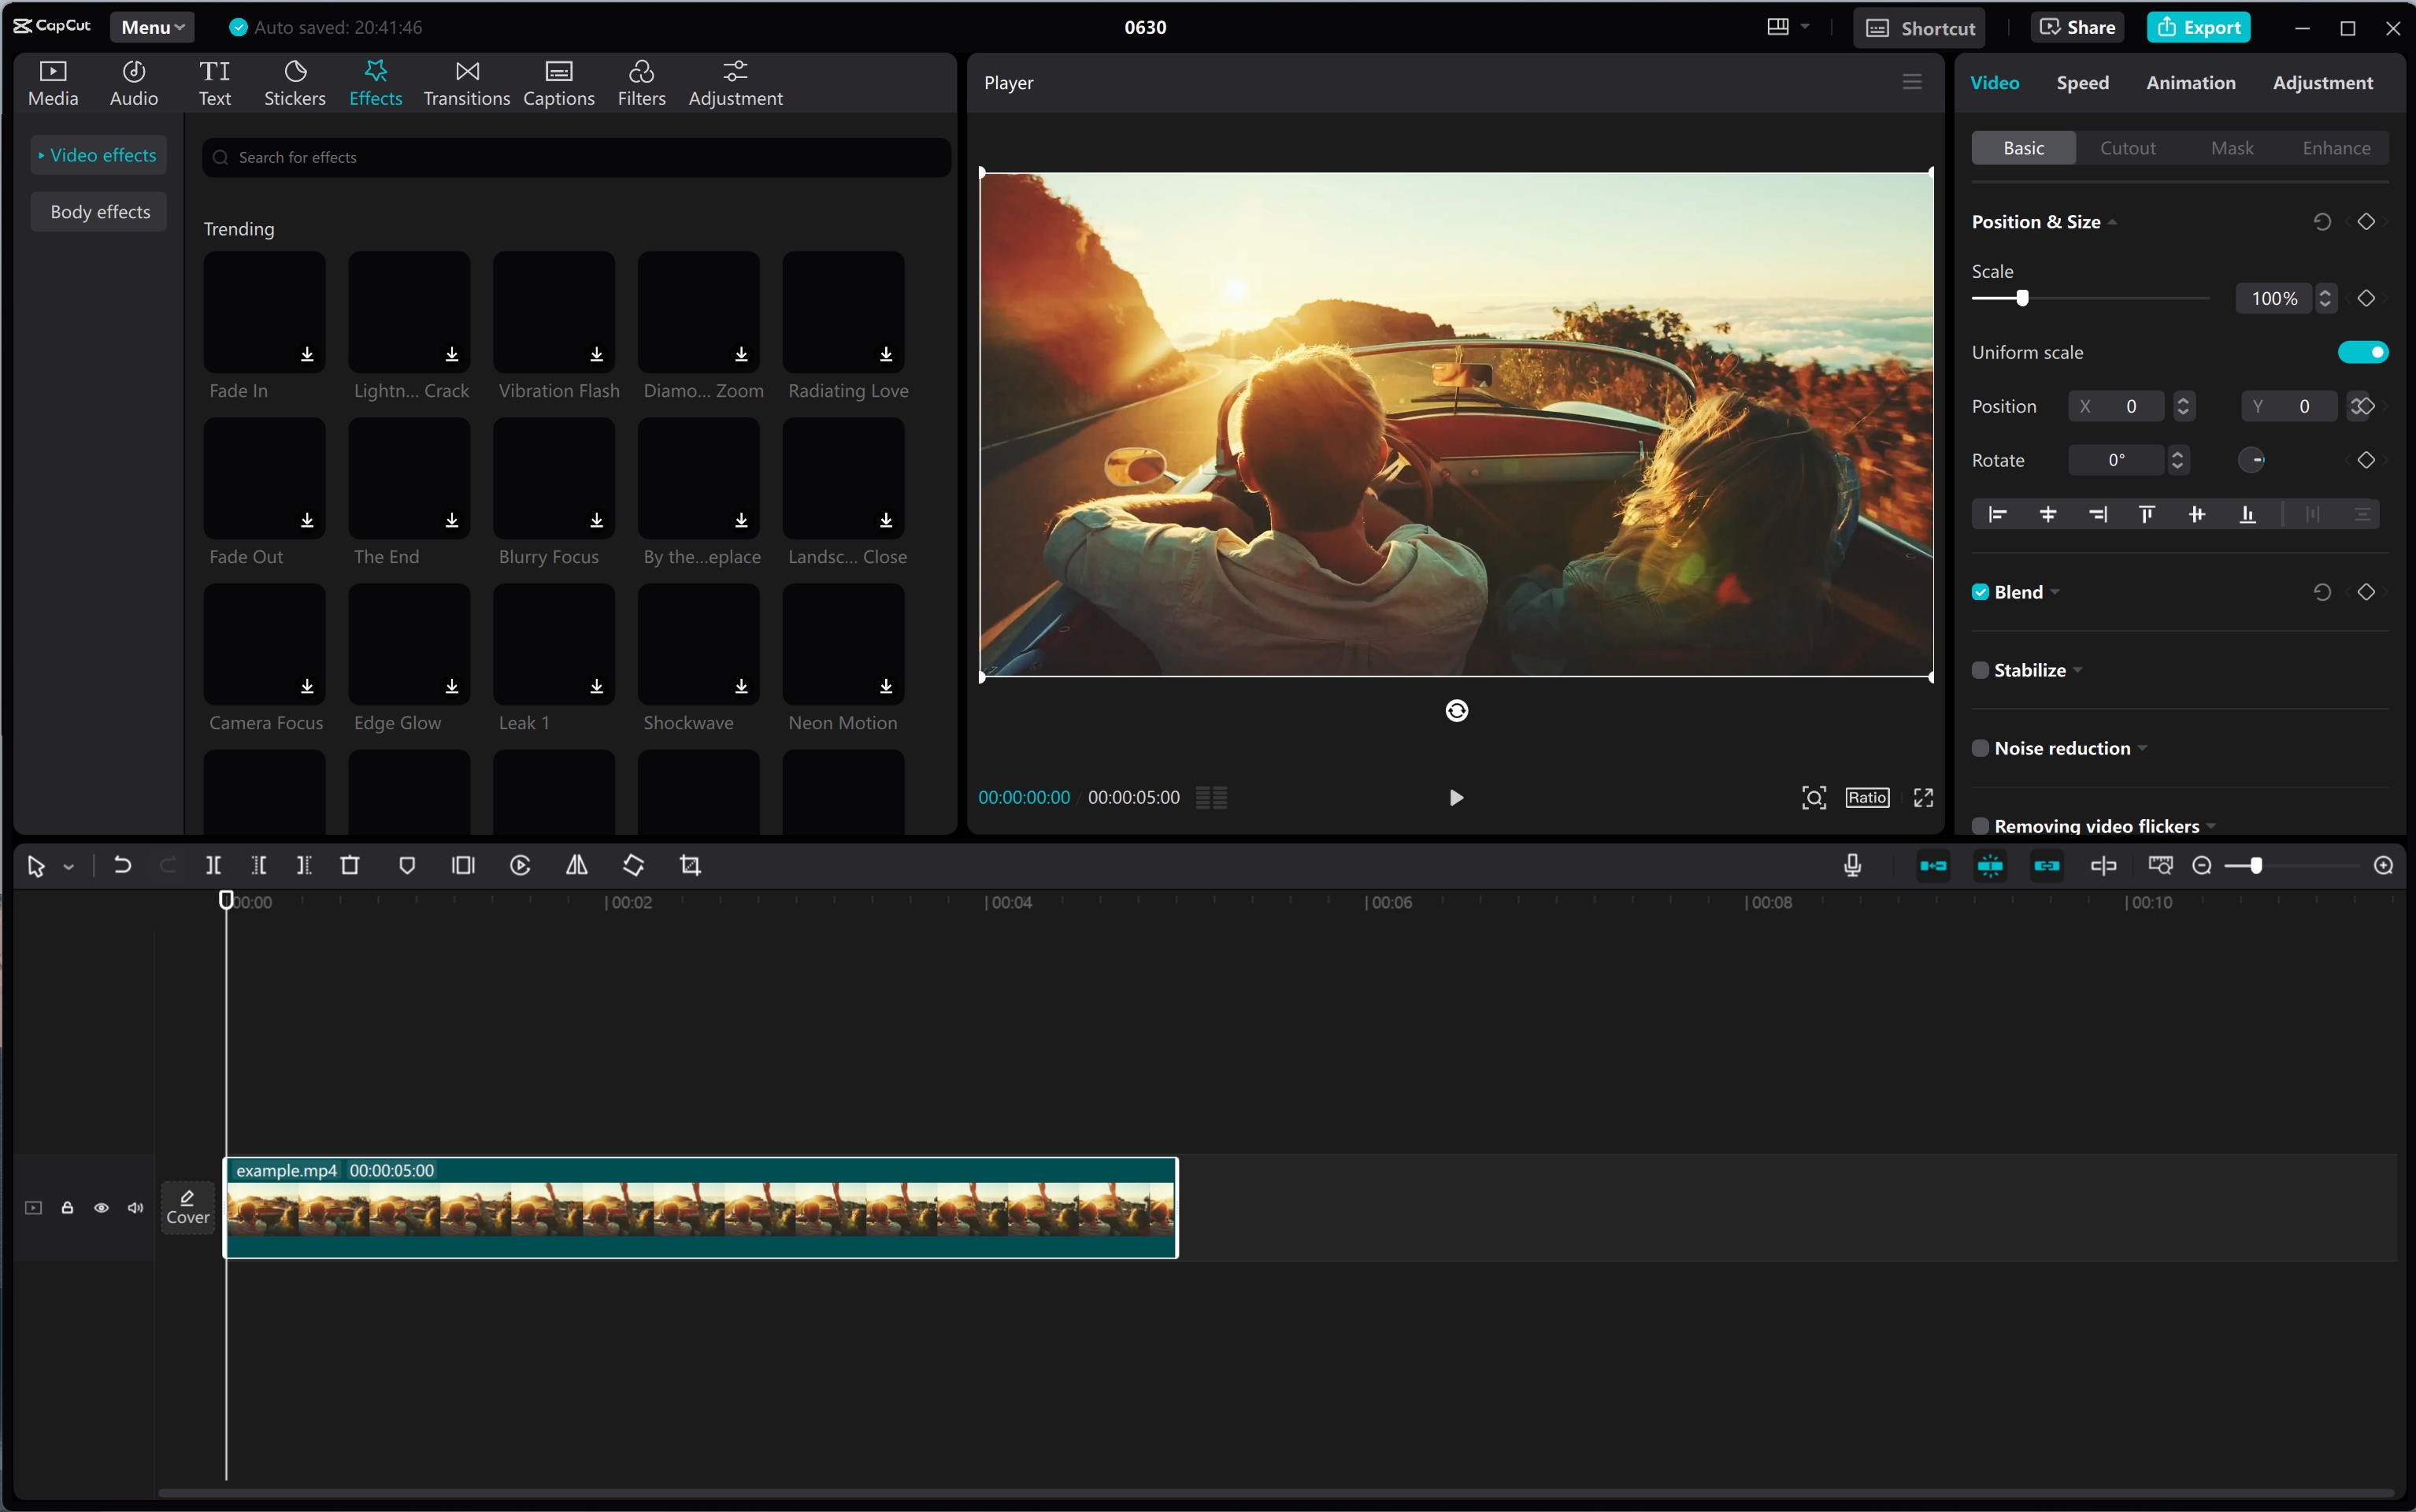Viewport: 2416px width, 1512px height.
Task: Open the Stickers panel
Action: pos(294,83)
